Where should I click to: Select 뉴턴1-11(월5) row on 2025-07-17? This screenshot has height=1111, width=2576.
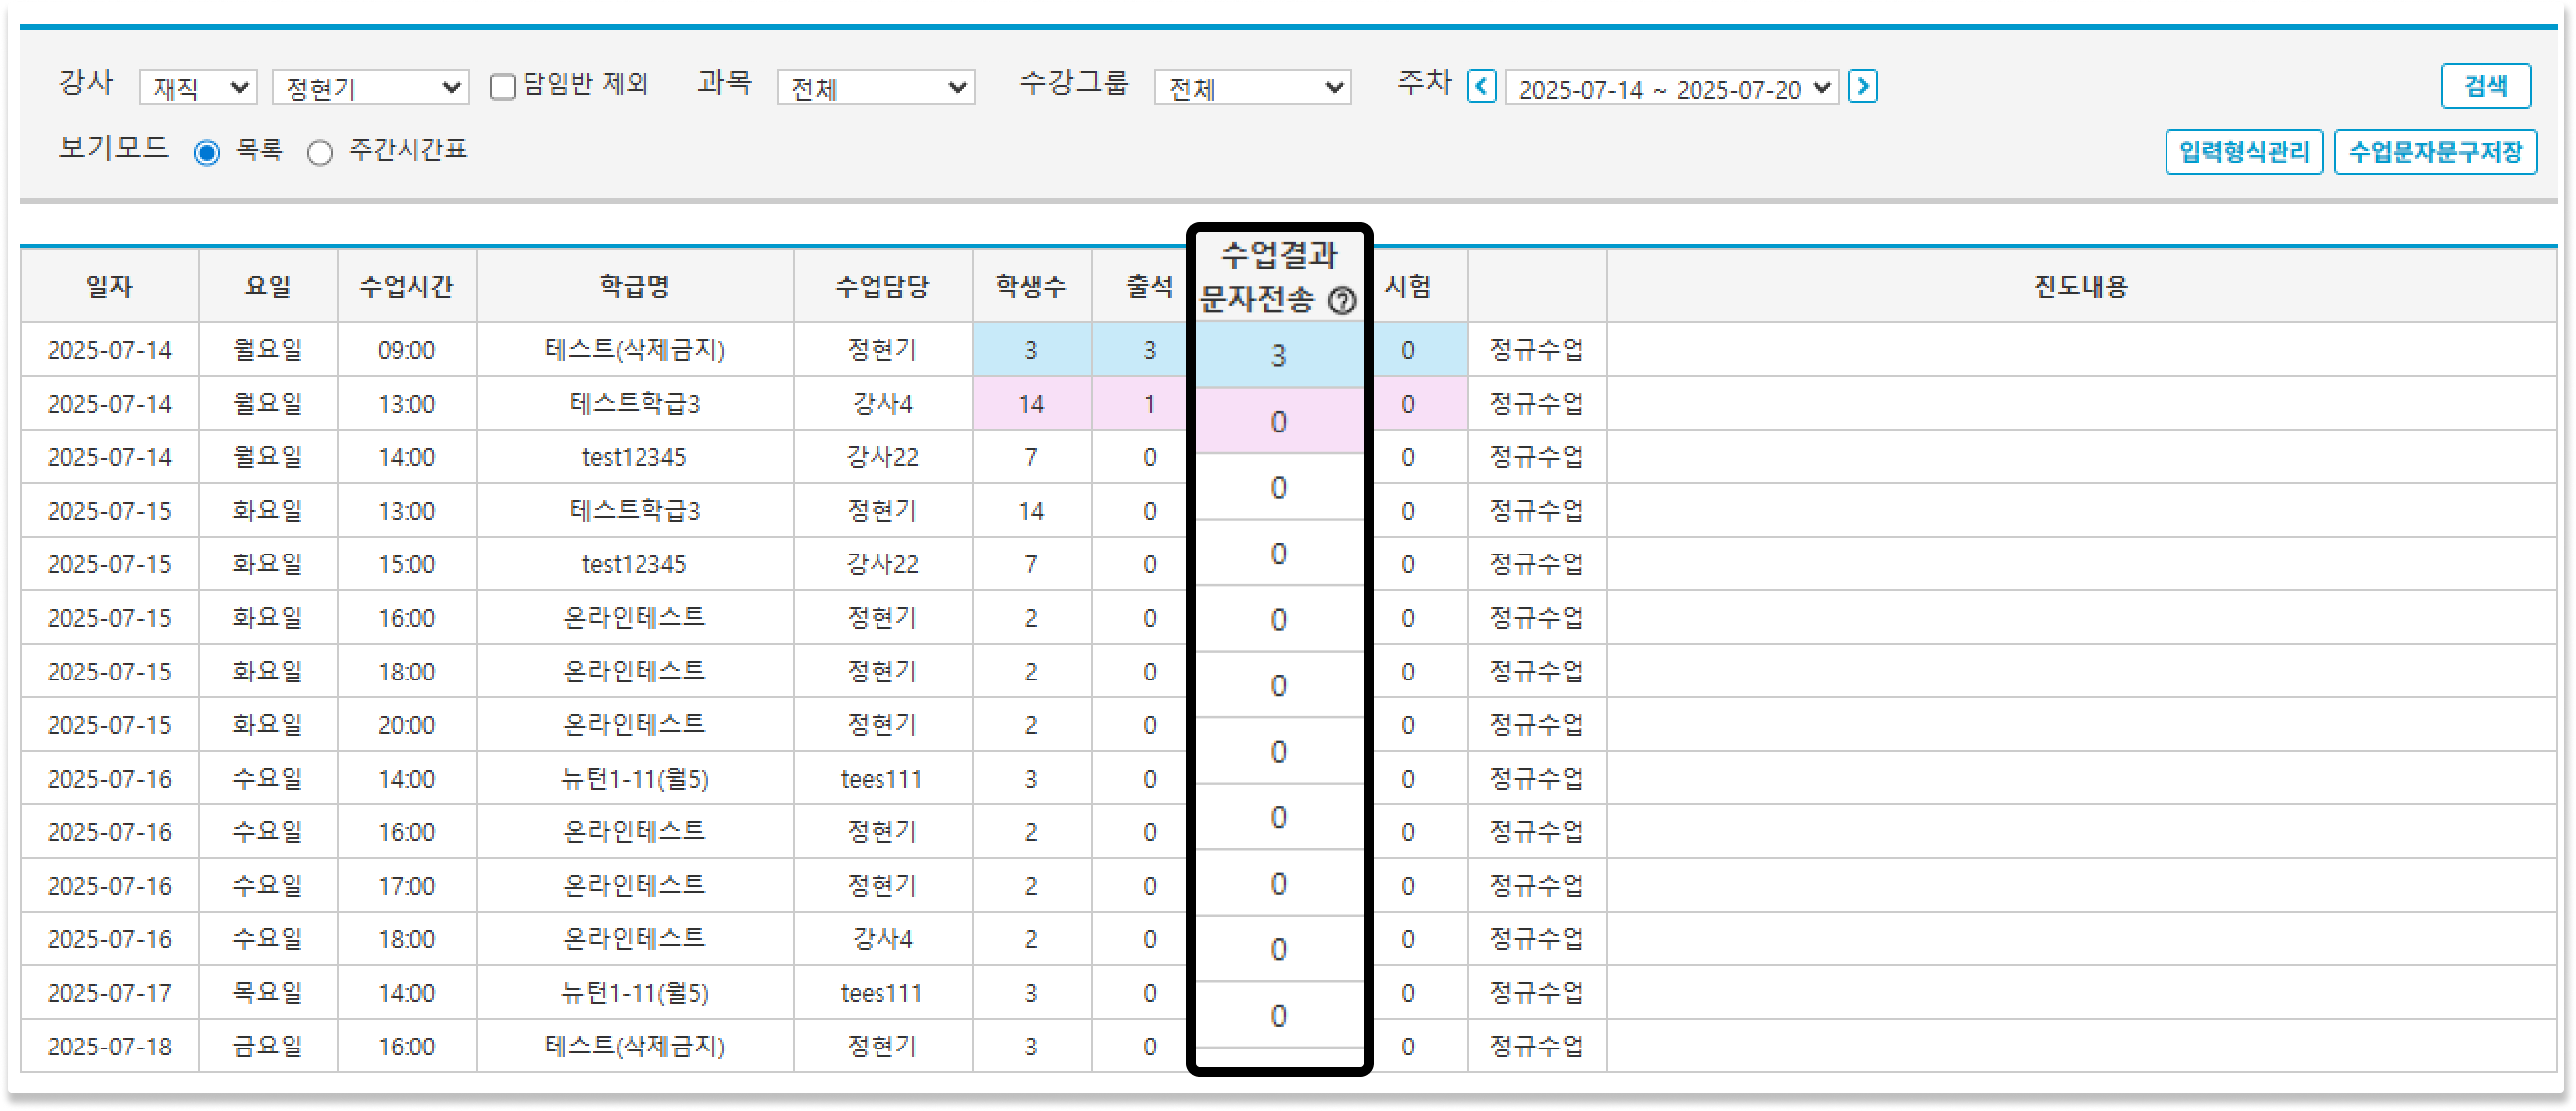click(x=635, y=993)
